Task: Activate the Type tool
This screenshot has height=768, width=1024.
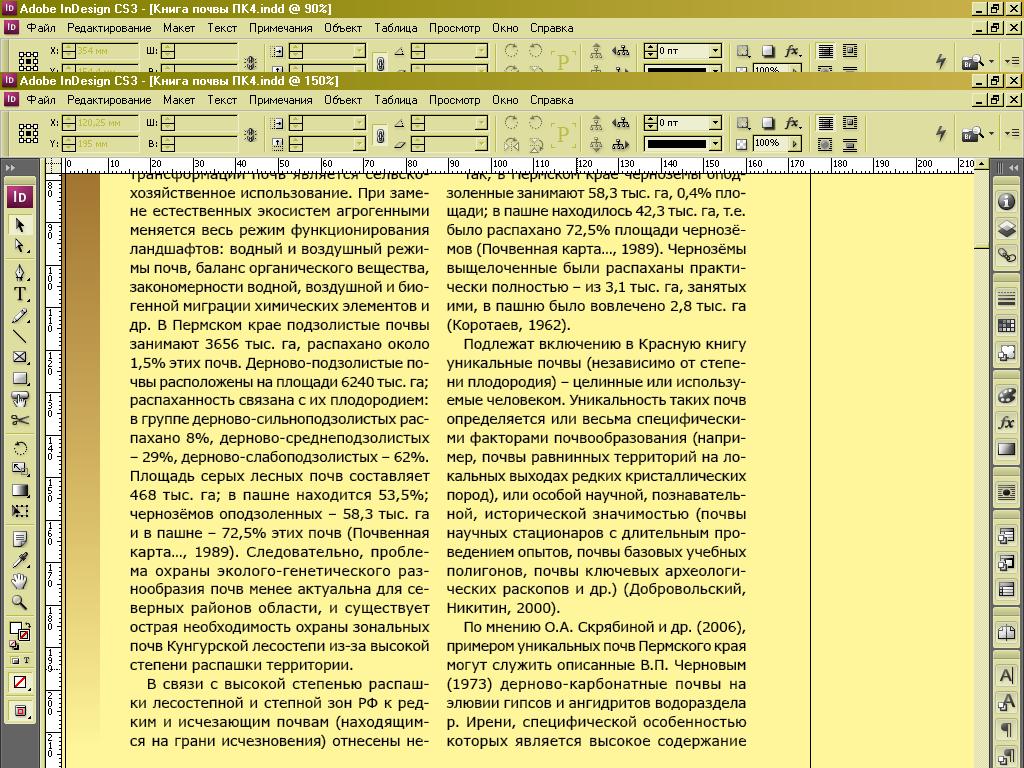Action: pyautogui.click(x=20, y=294)
